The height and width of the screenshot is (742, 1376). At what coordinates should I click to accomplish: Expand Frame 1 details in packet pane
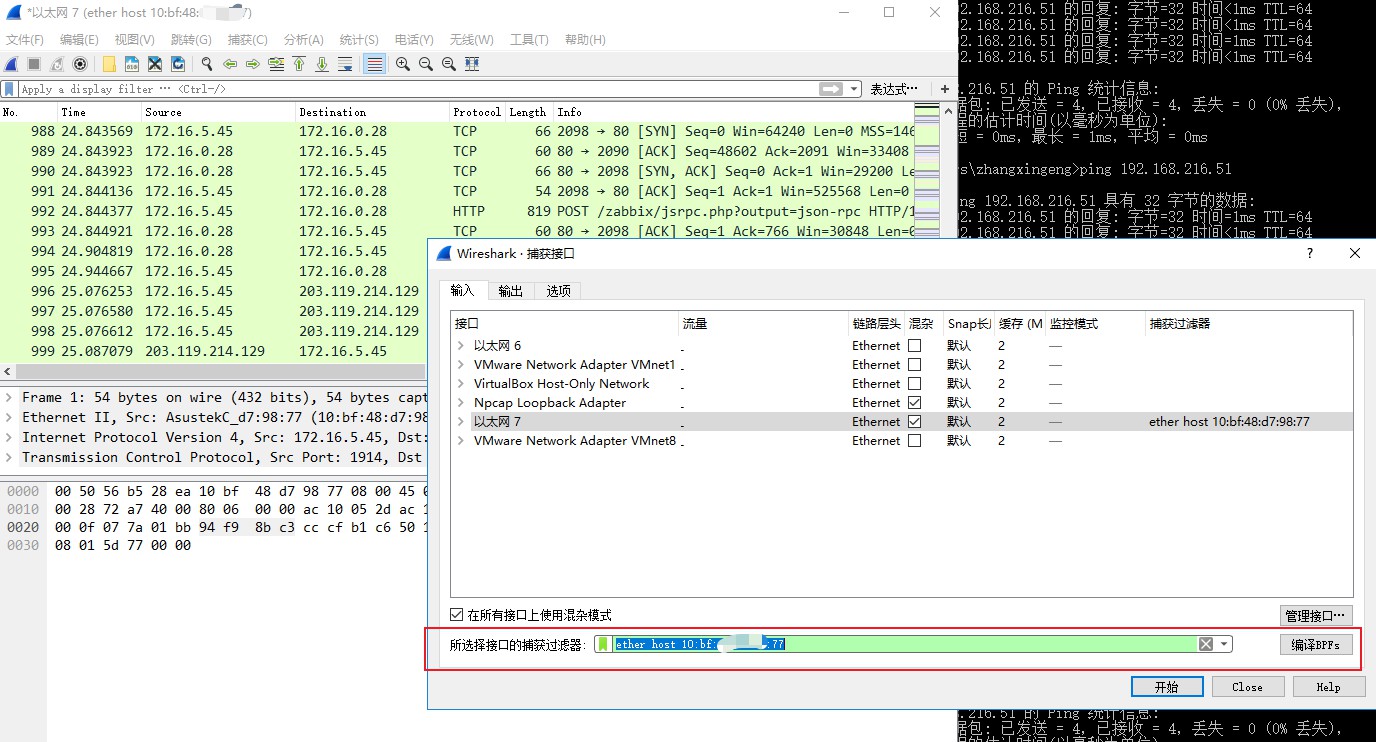[9, 398]
